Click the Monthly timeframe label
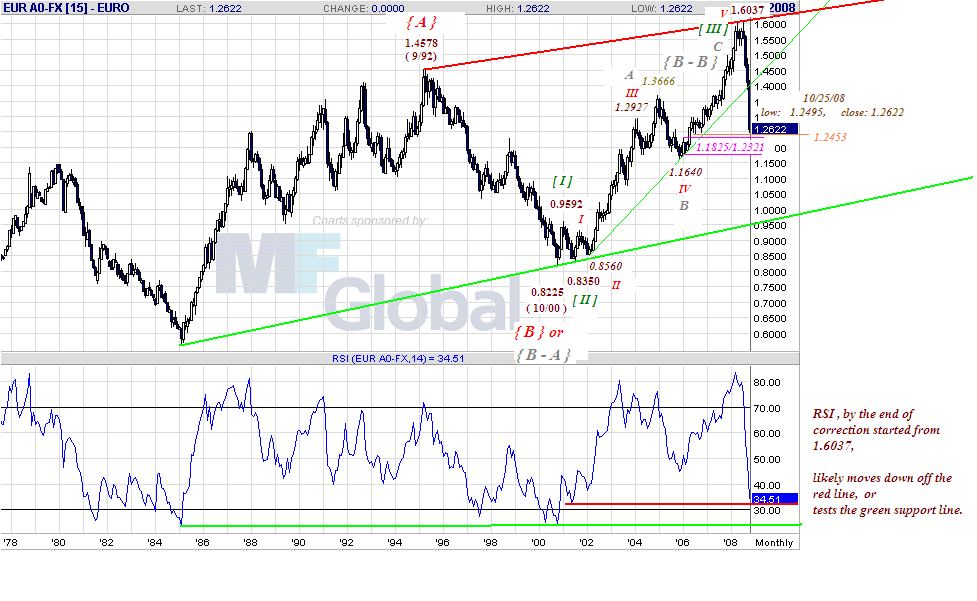Image resolution: width=977 pixels, height=601 pixels. pyautogui.click(x=774, y=543)
